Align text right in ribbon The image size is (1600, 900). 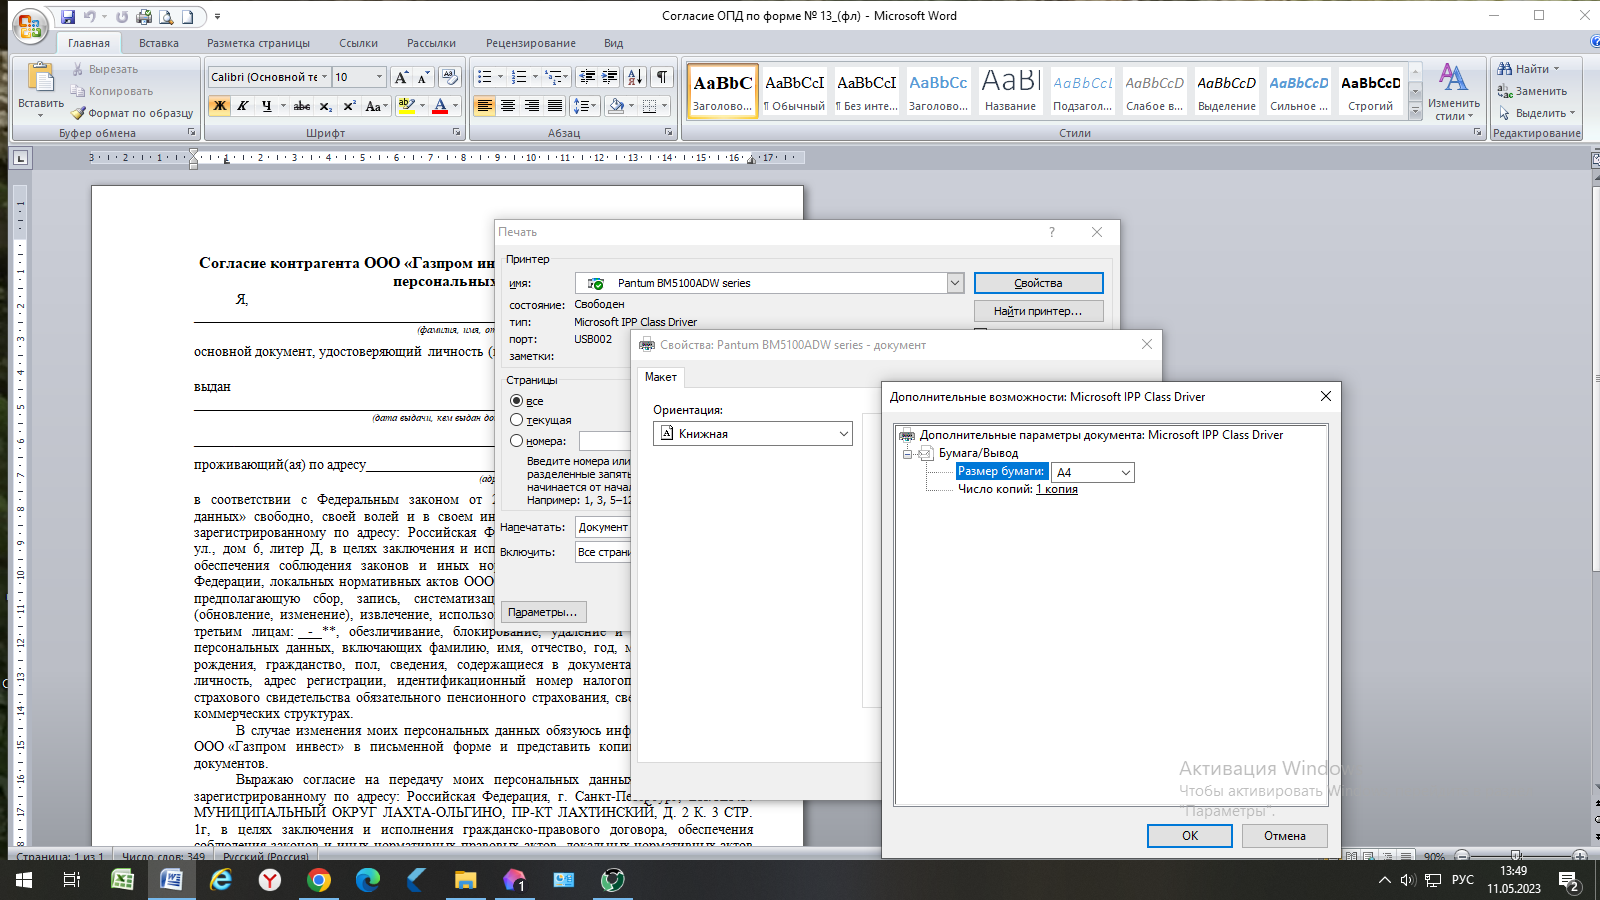point(531,105)
